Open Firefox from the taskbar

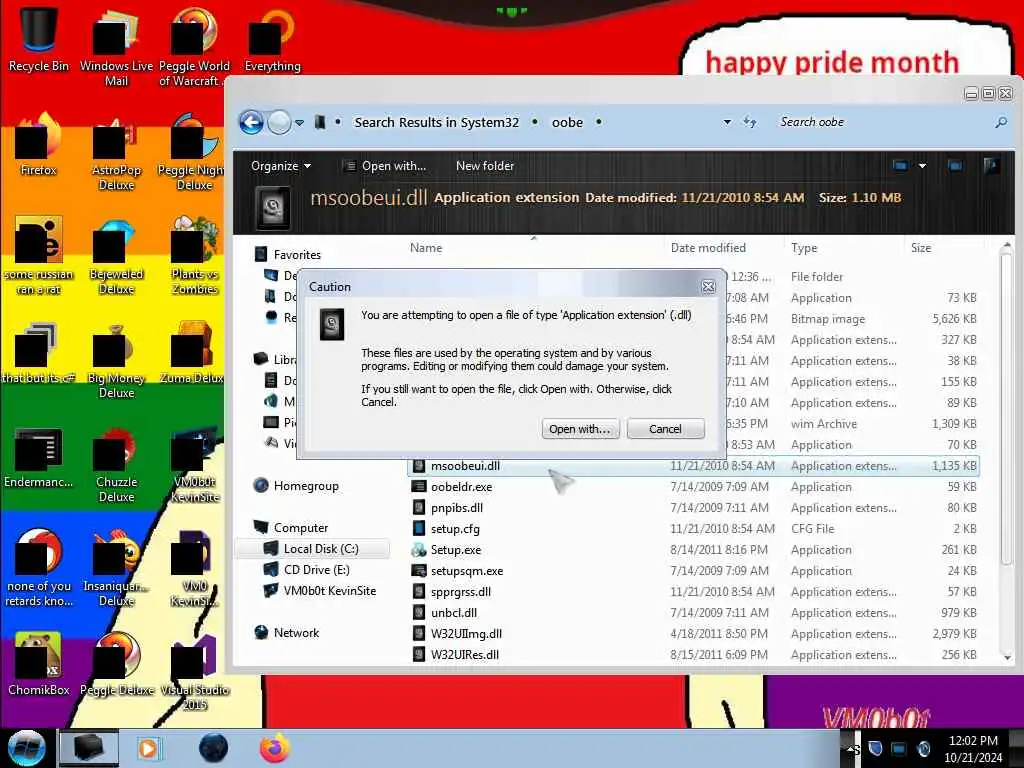click(x=274, y=748)
